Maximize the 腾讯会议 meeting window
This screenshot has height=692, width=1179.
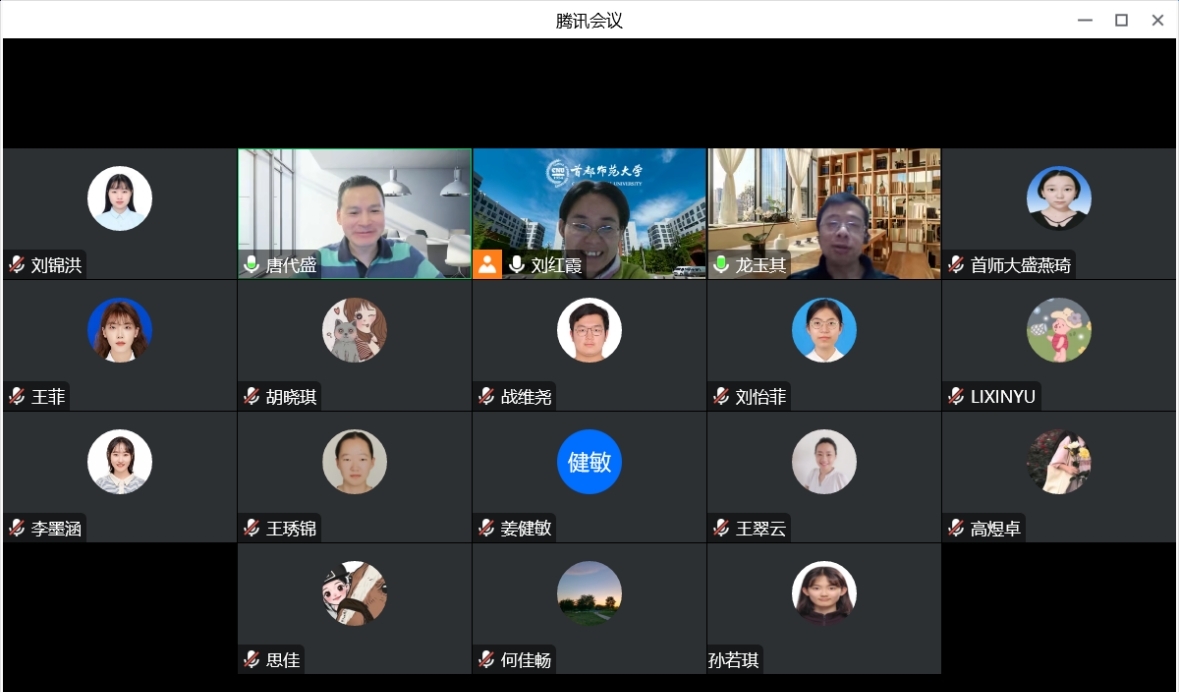click(x=1121, y=20)
